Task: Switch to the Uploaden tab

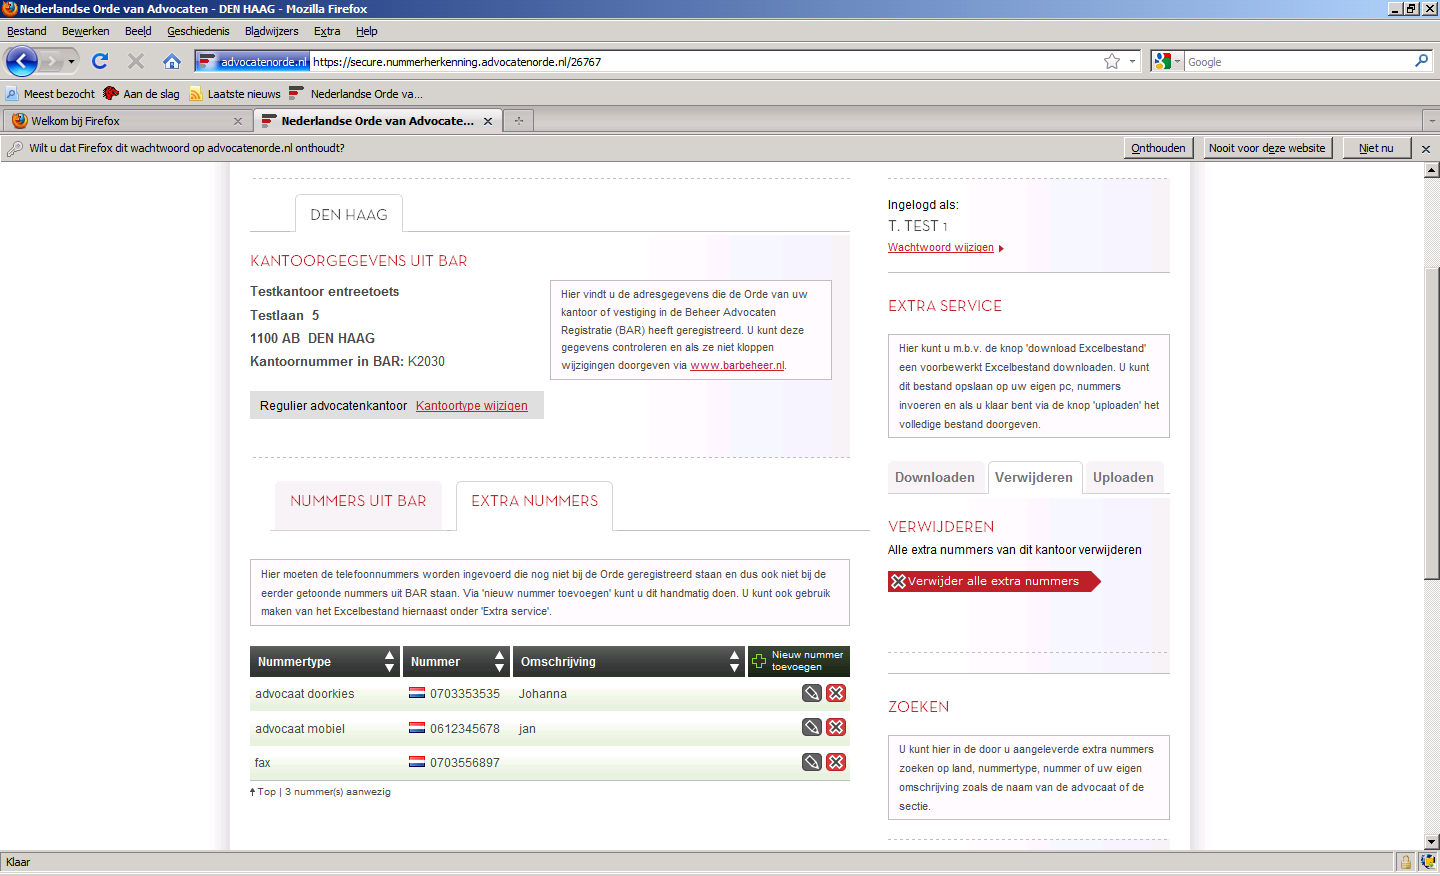Action: 1123,477
